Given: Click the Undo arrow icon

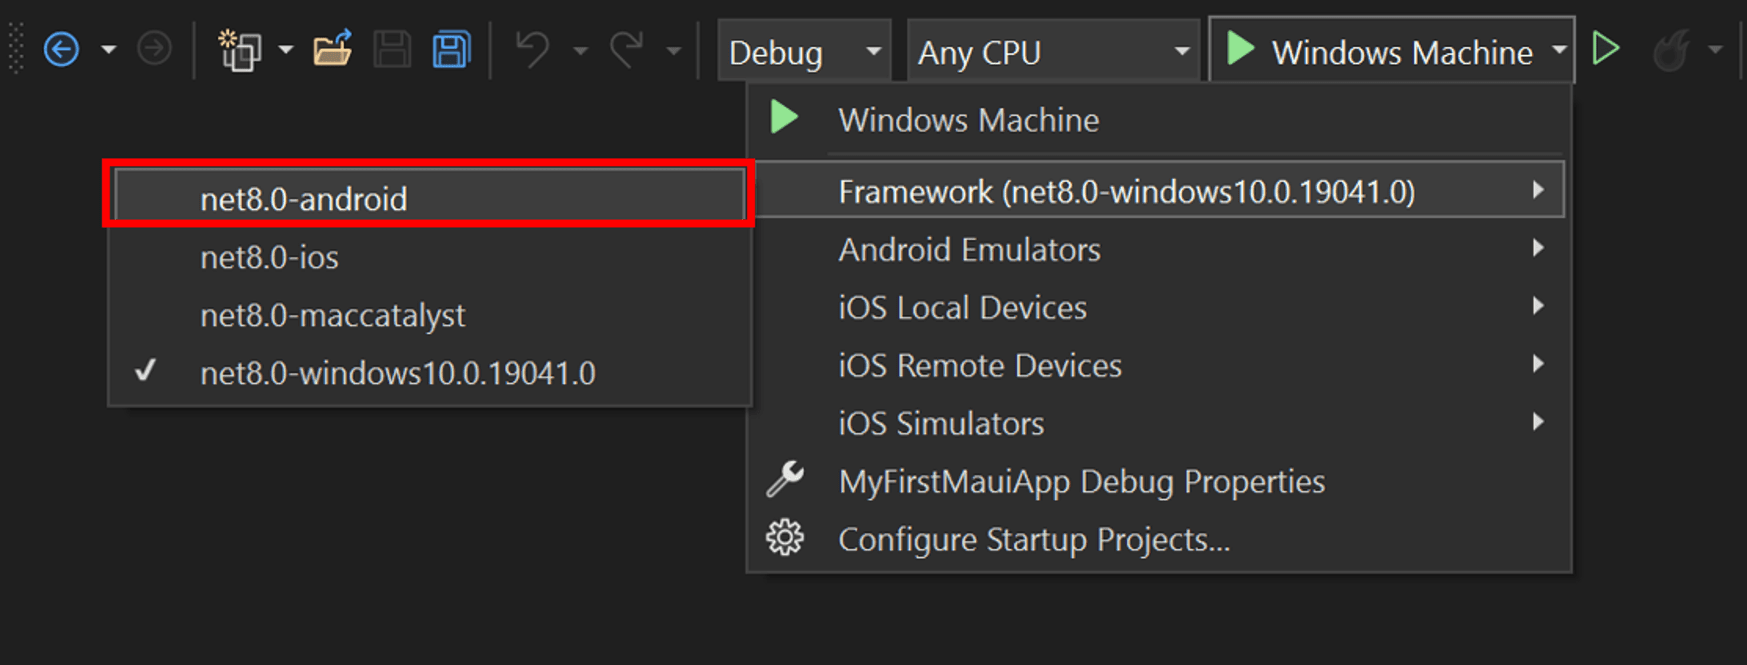Looking at the screenshot, I should tap(532, 49).
